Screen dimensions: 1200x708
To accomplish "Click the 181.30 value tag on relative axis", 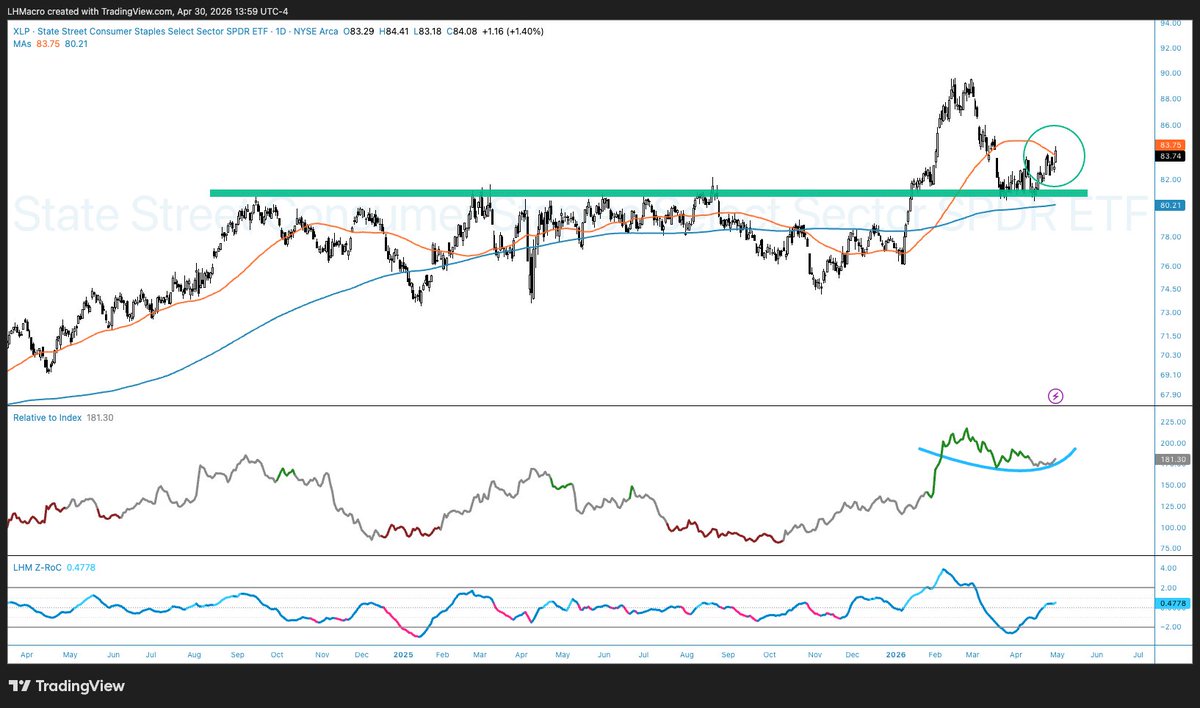I will tap(1170, 459).
